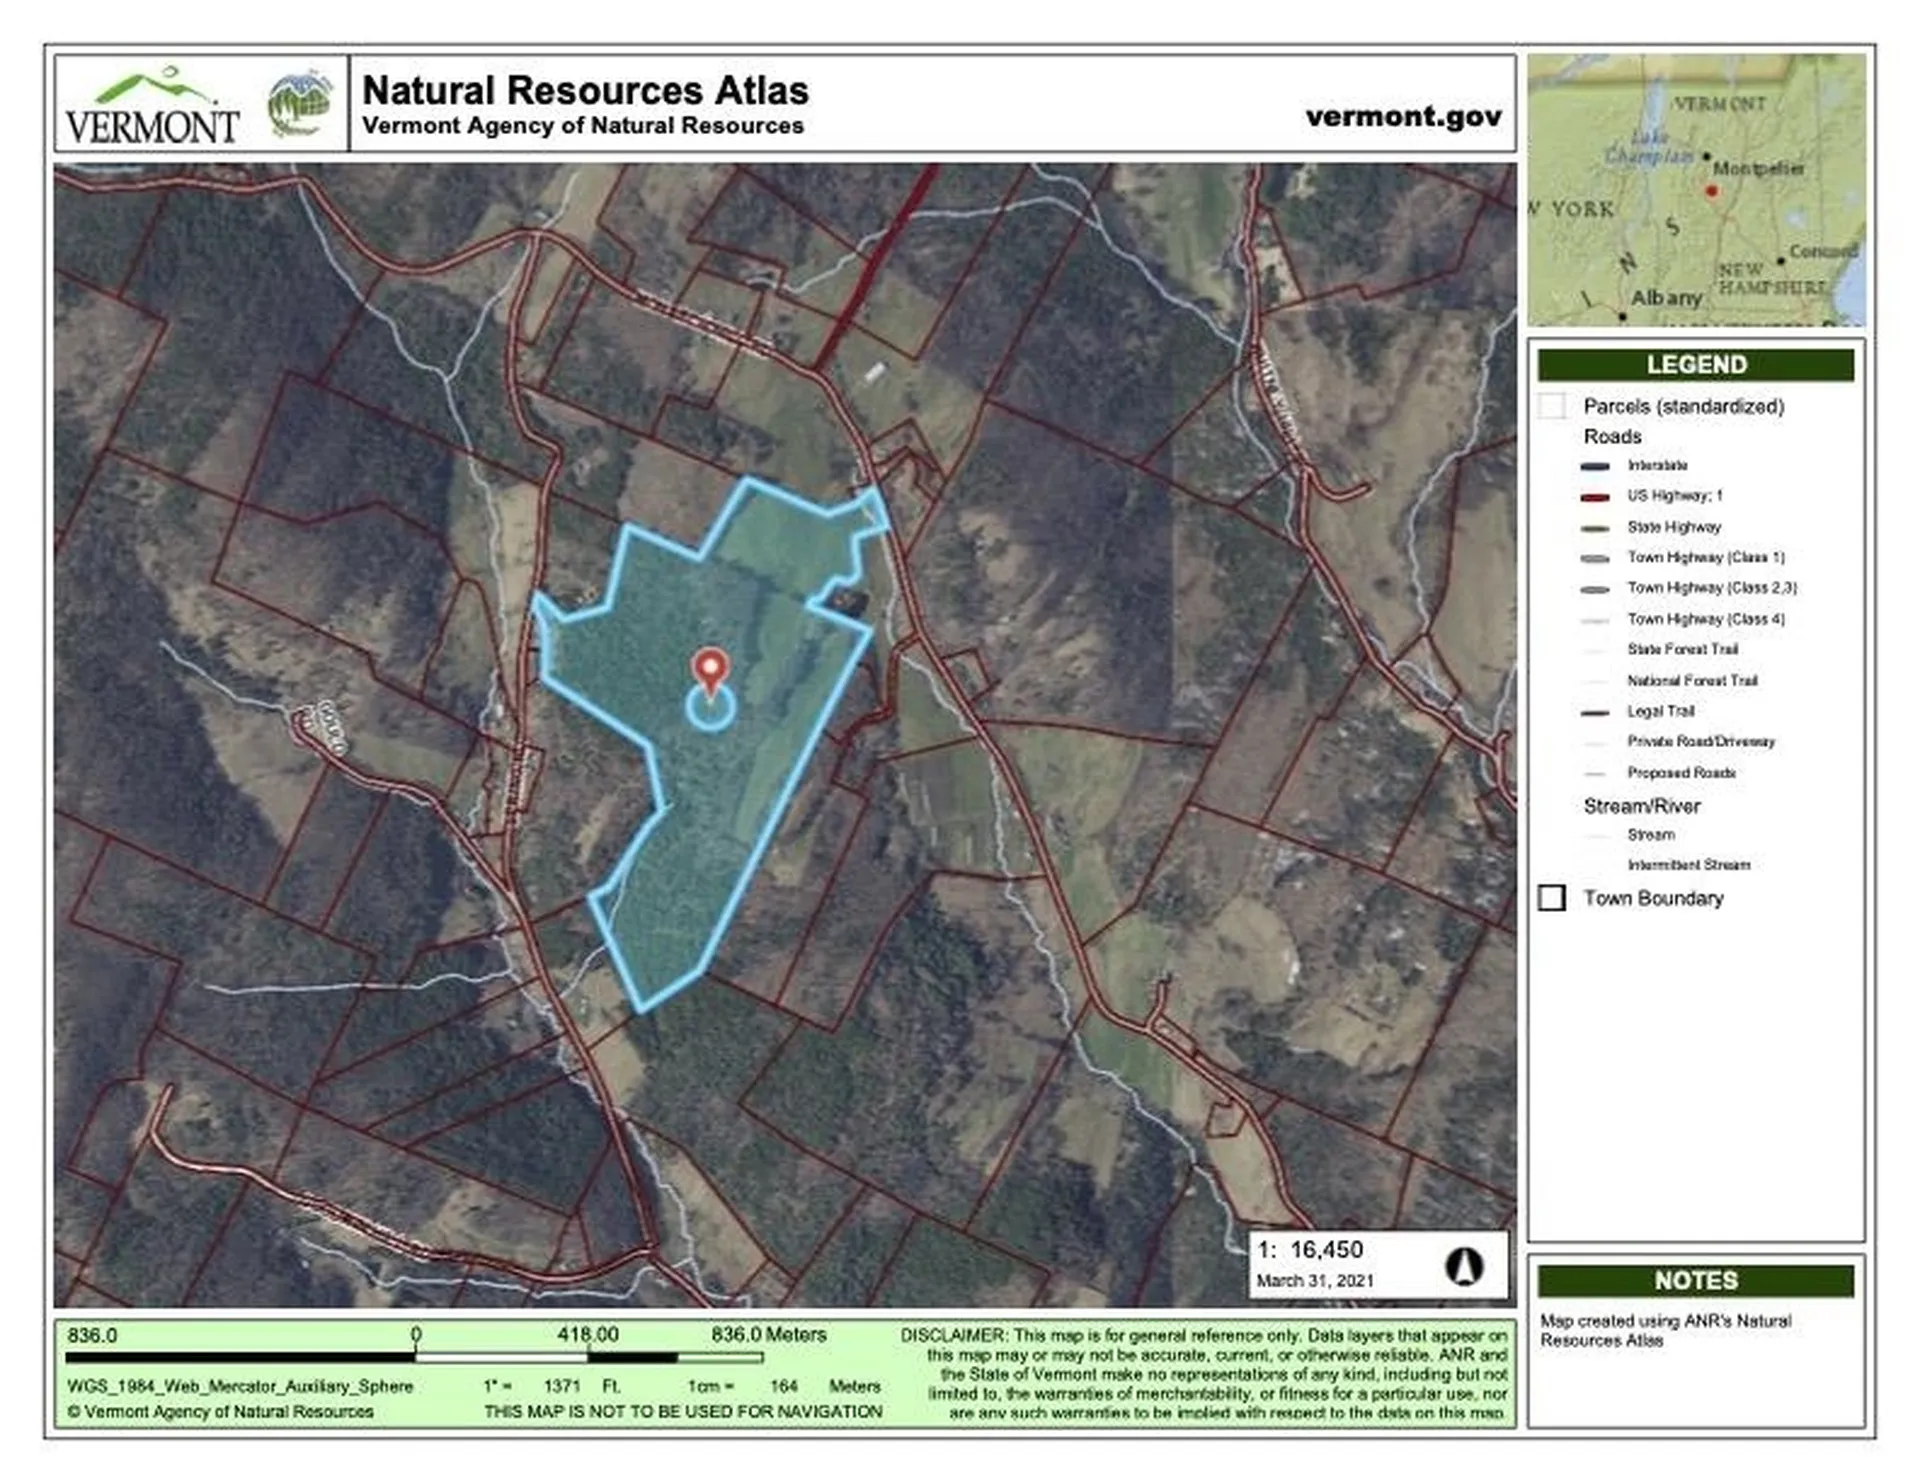This screenshot has height=1483, width=1920.
Task: Click the Vermont state logo
Action: tap(152, 106)
